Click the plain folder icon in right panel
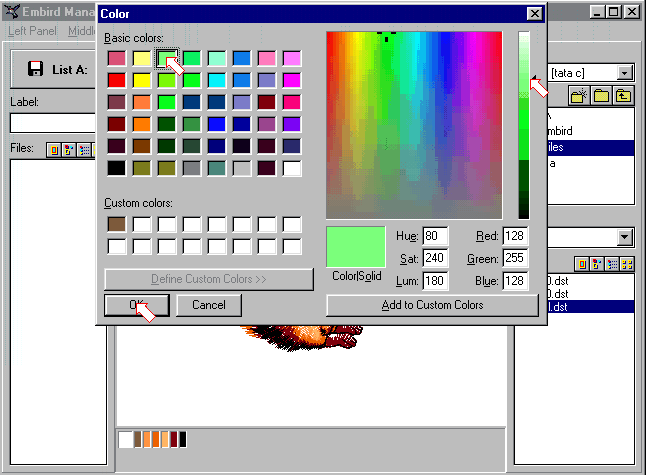 pyautogui.click(x=601, y=96)
